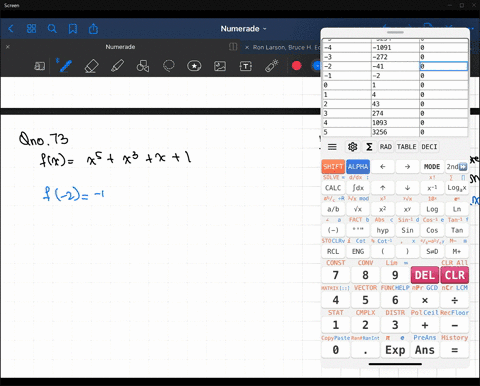The image size is (480, 386).
Task: Open calculator settings gear
Action: [352, 147]
